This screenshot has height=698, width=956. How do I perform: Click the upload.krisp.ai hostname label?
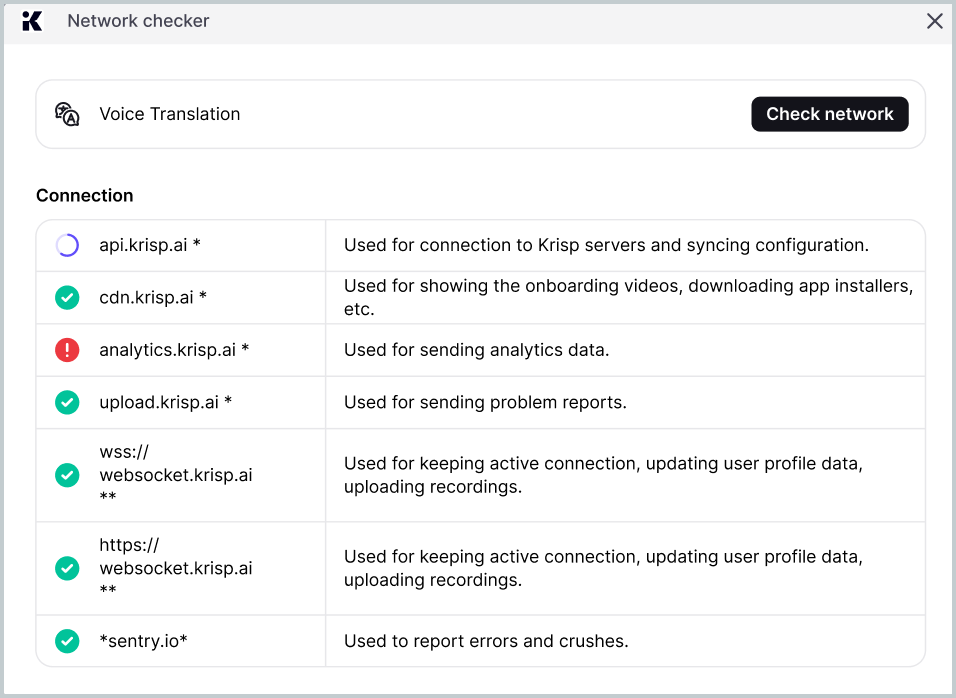(x=165, y=402)
